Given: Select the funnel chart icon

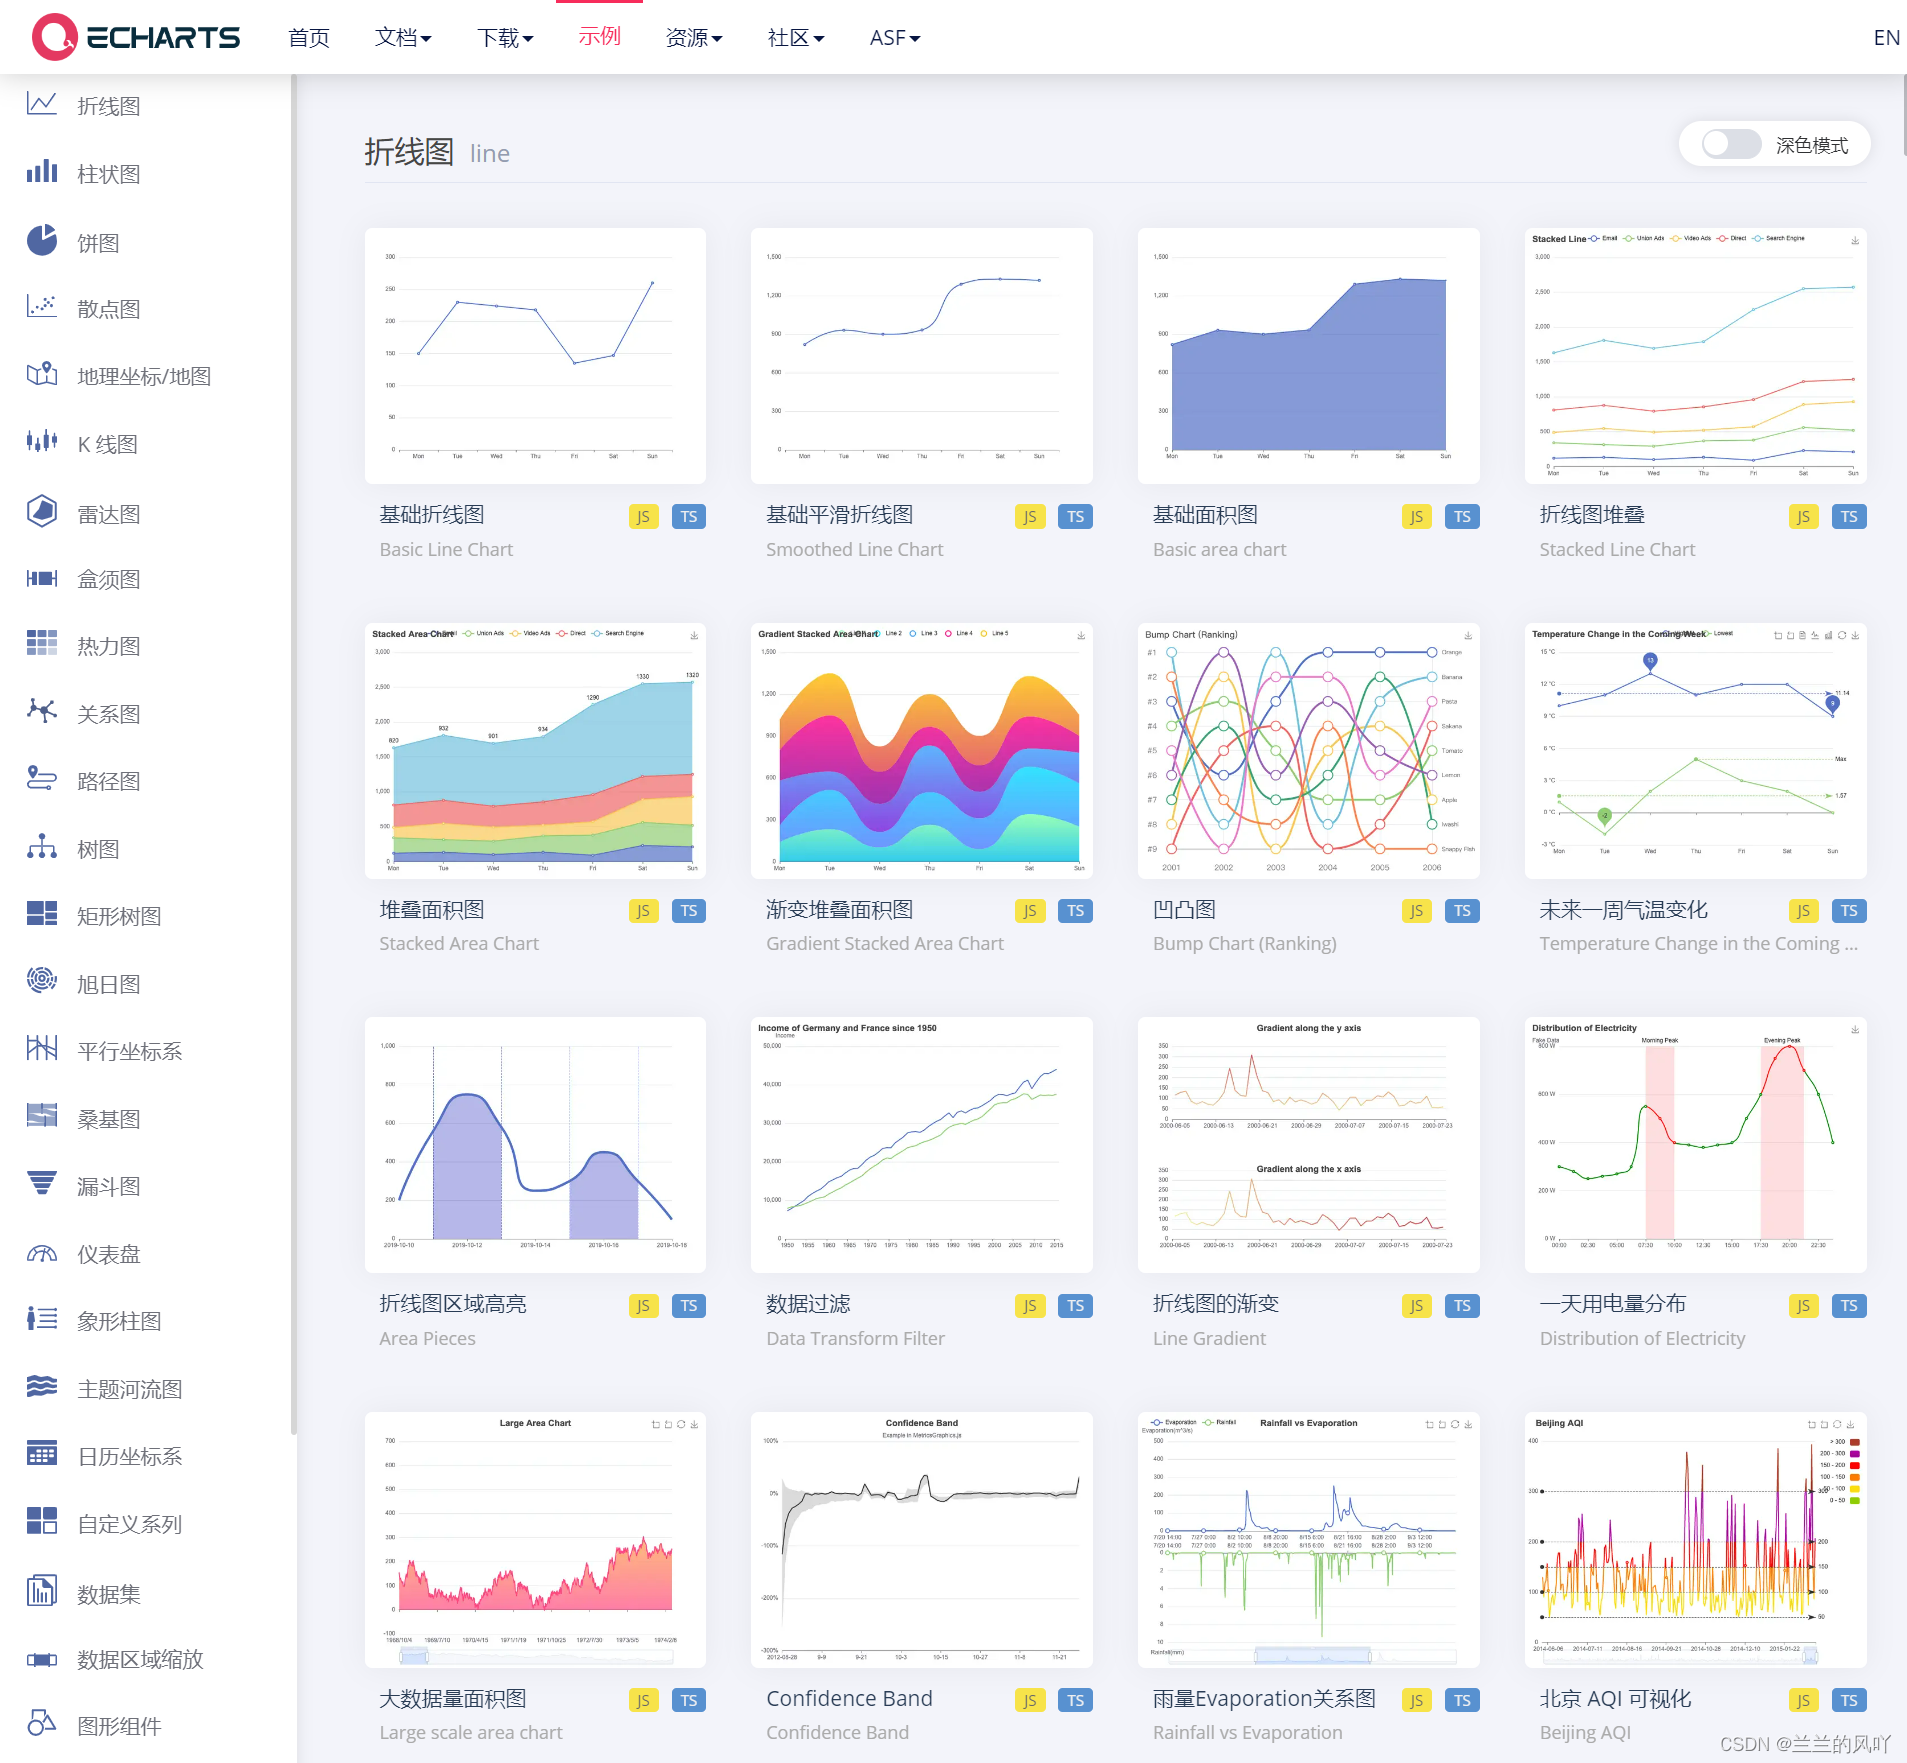Looking at the screenshot, I should (x=41, y=1184).
